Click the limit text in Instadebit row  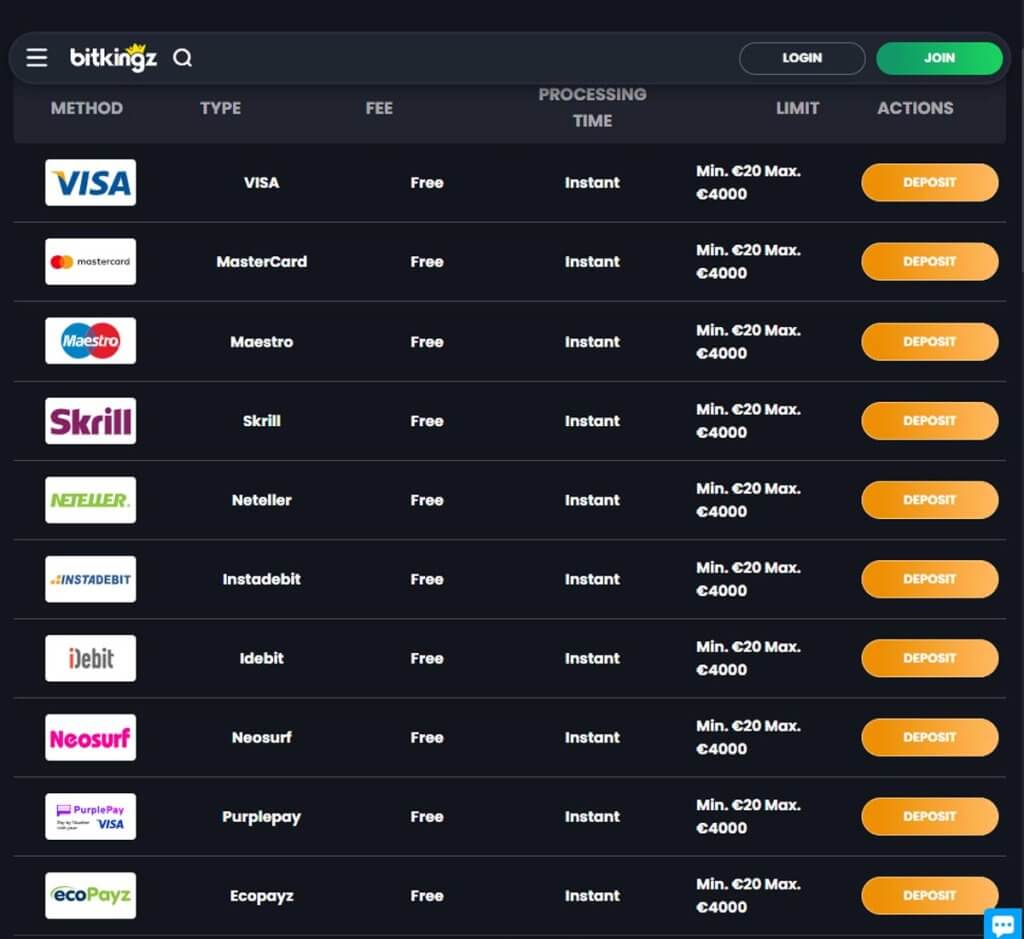tap(748, 579)
